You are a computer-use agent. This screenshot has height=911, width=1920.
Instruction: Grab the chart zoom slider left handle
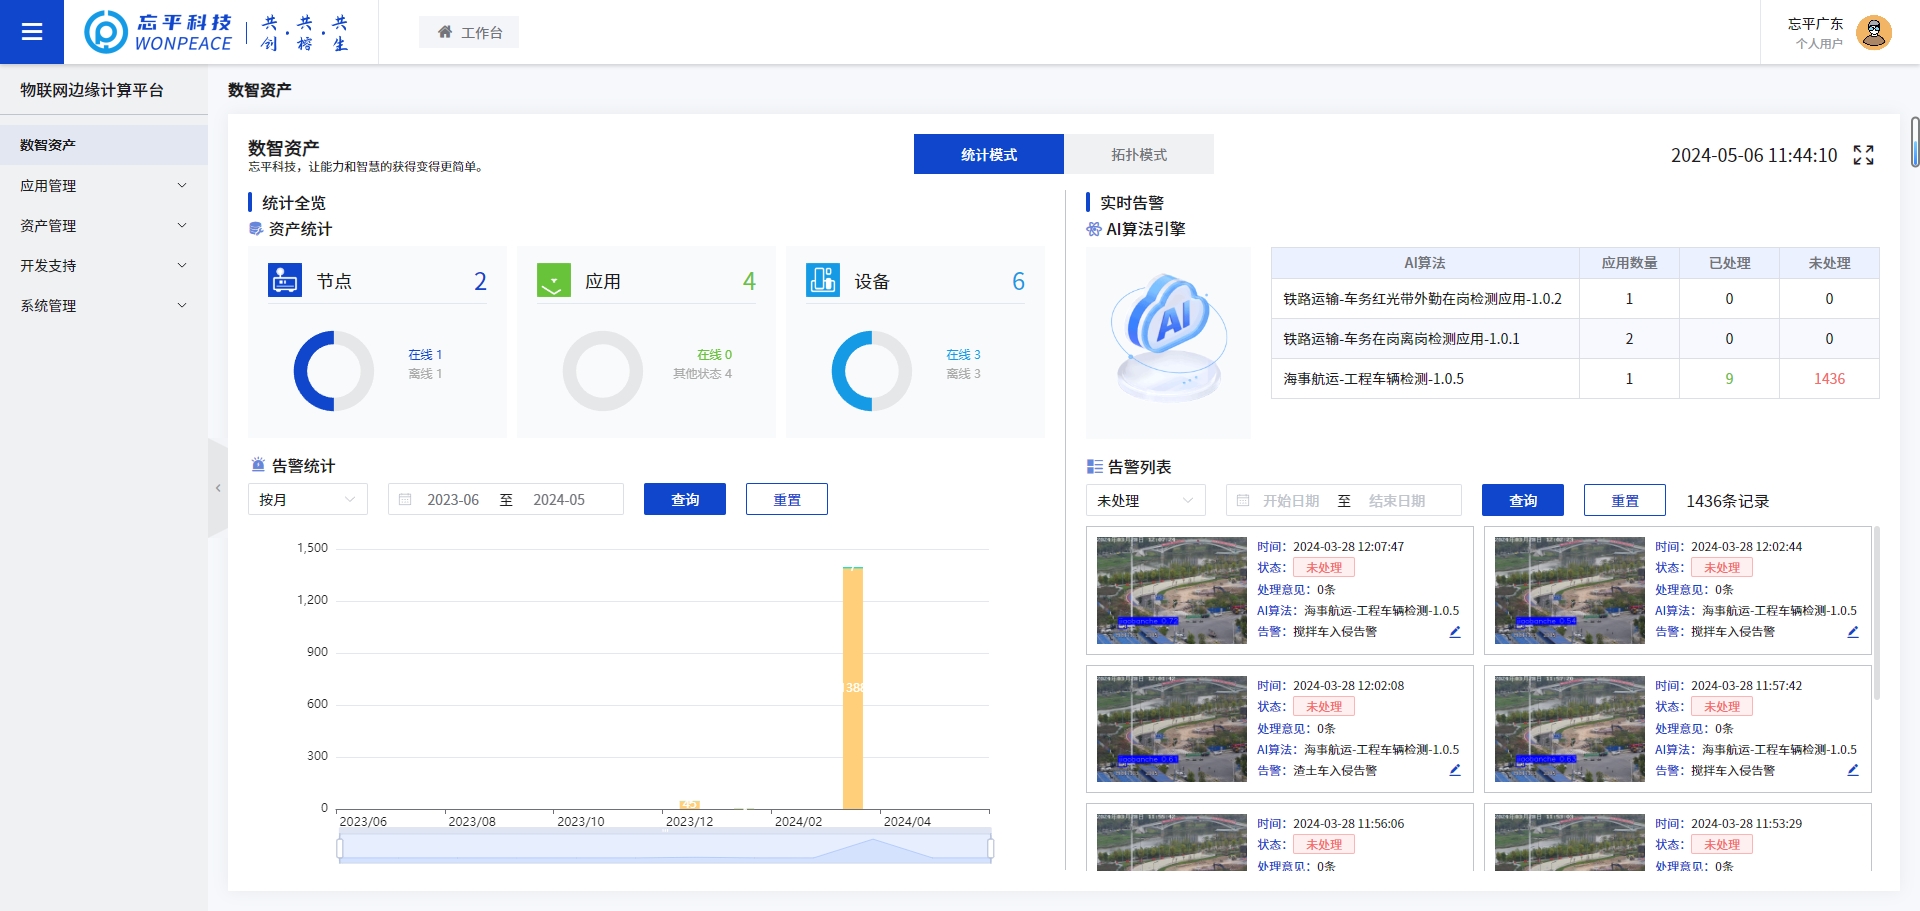click(x=340, y=848)
